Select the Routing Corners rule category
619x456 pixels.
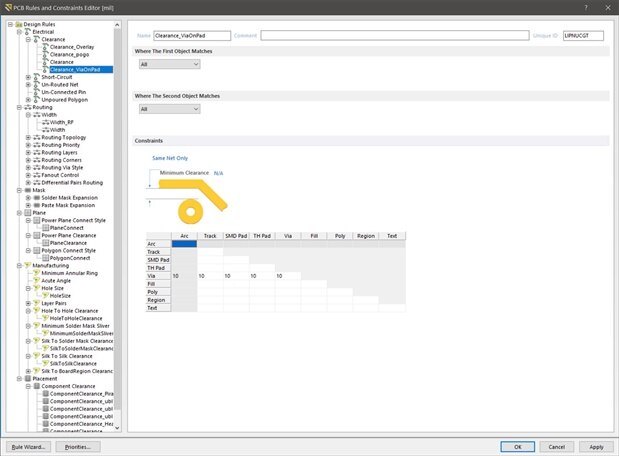click(62, 160)
